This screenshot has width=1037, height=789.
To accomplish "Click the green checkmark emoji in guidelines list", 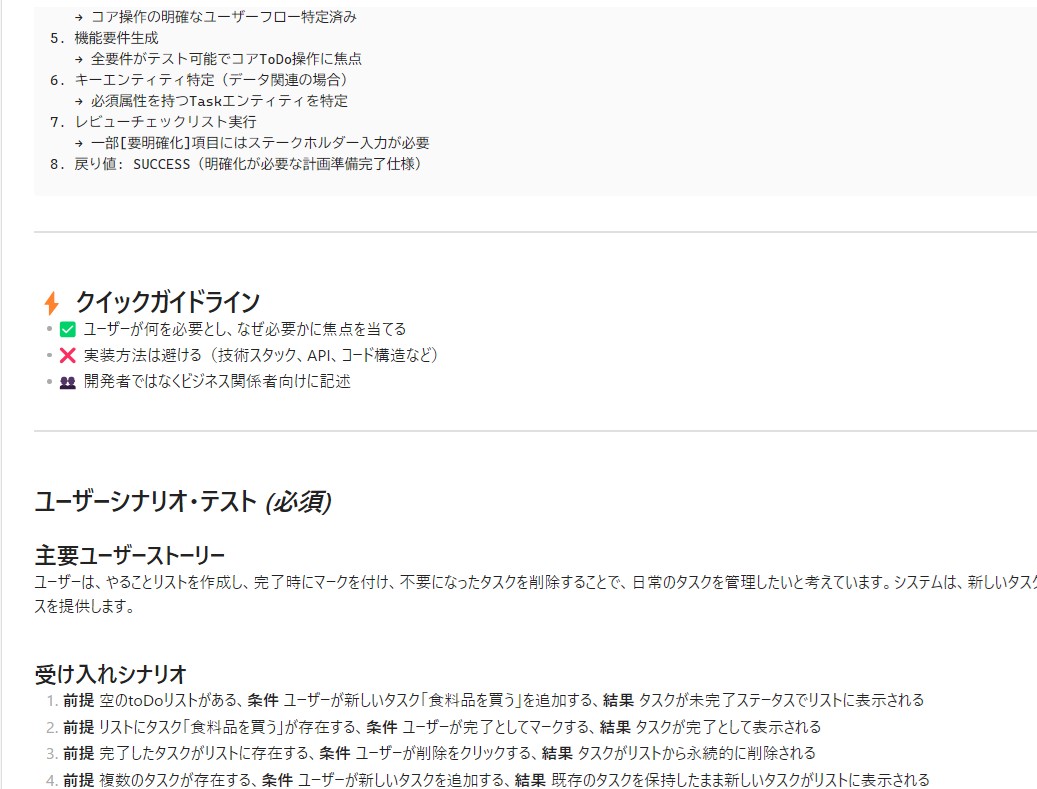I will coord(67,329).
